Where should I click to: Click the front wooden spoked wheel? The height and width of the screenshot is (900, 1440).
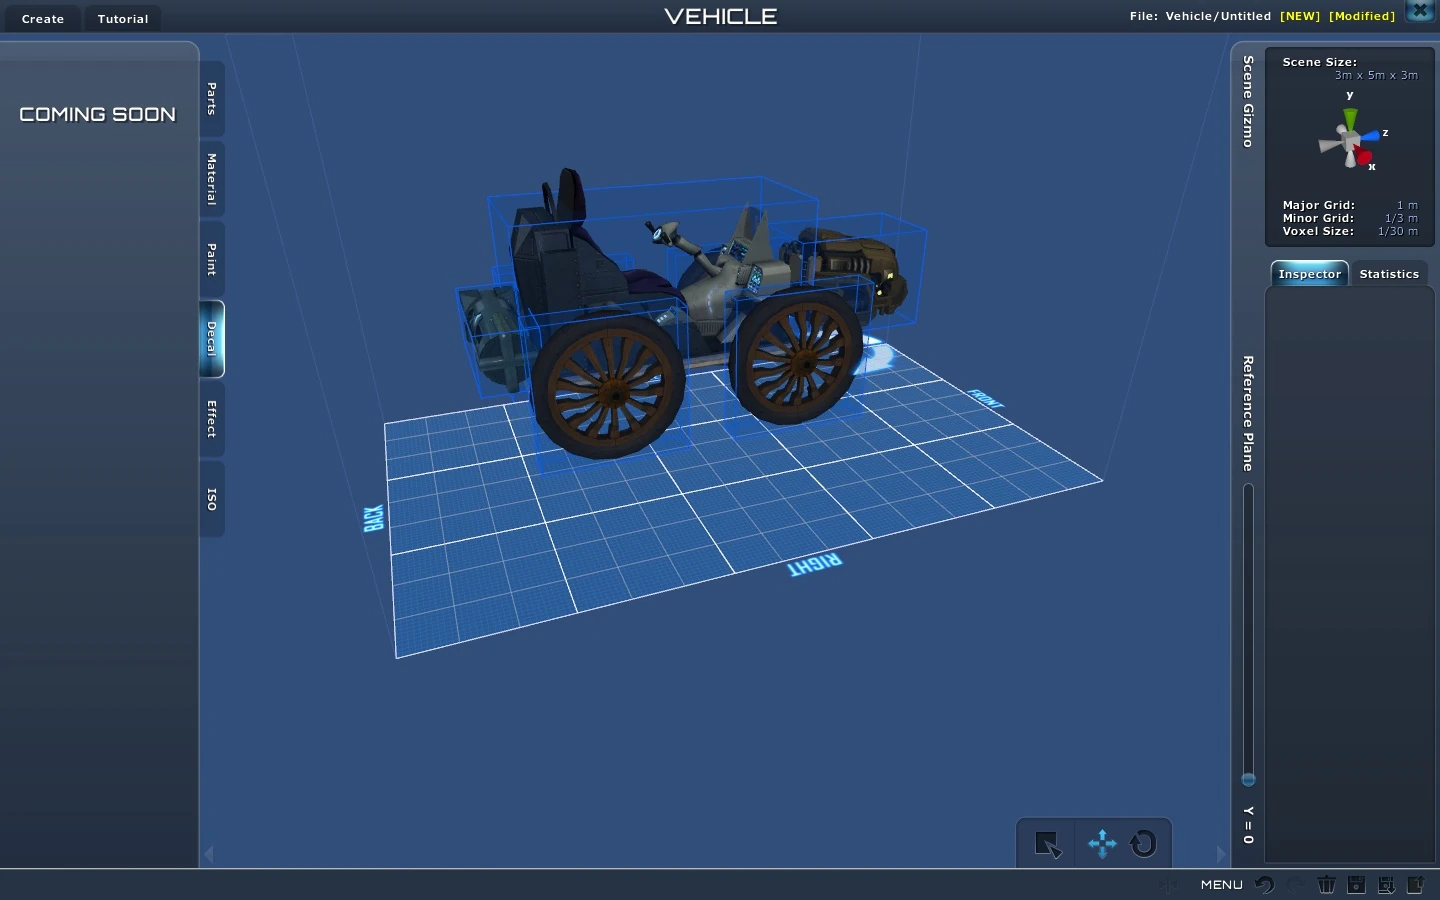(797, 358)
